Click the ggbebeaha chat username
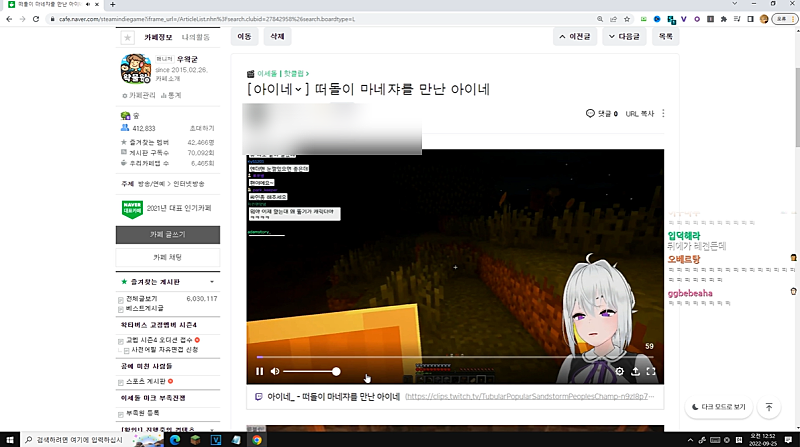This screenshot has width=800, height=447. [690, 293]
